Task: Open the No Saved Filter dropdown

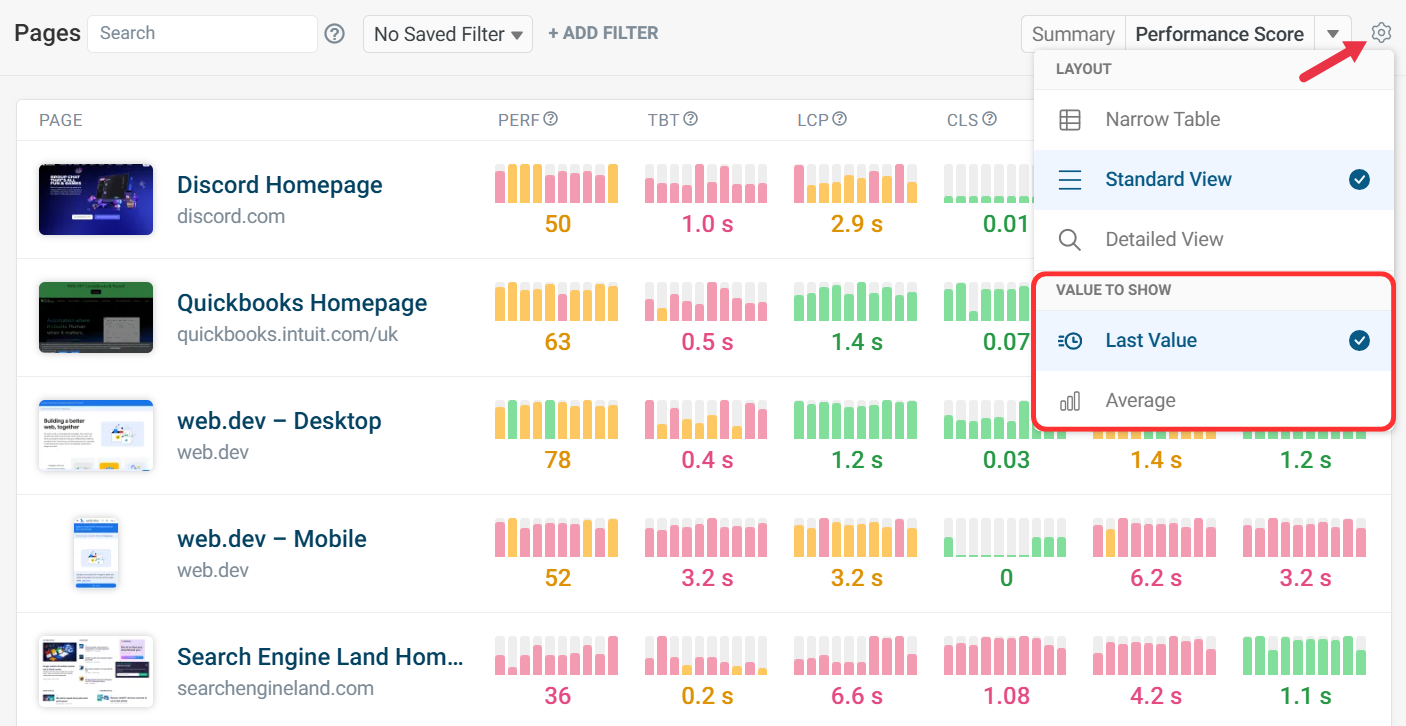Action: pos(447,34)
